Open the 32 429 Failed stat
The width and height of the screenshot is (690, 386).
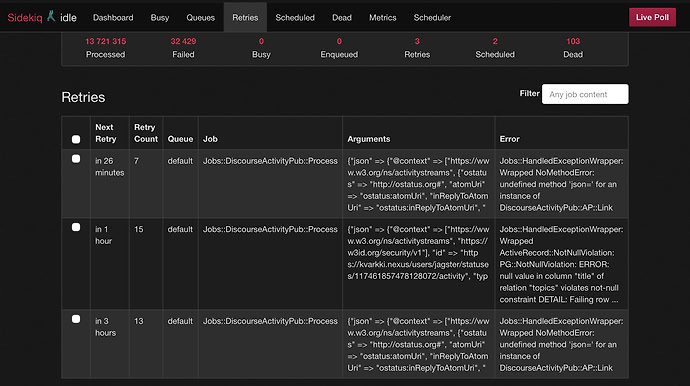click(x=183, y=48)
